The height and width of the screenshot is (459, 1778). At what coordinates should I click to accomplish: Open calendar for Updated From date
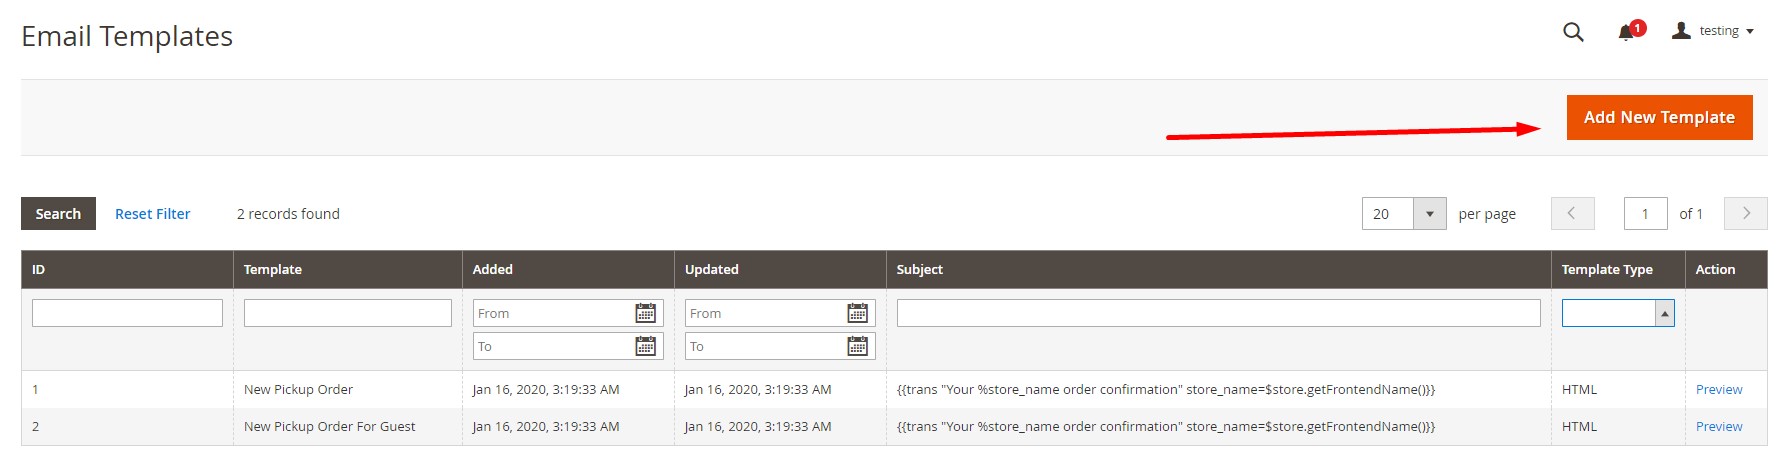click(x=858, y=313)
